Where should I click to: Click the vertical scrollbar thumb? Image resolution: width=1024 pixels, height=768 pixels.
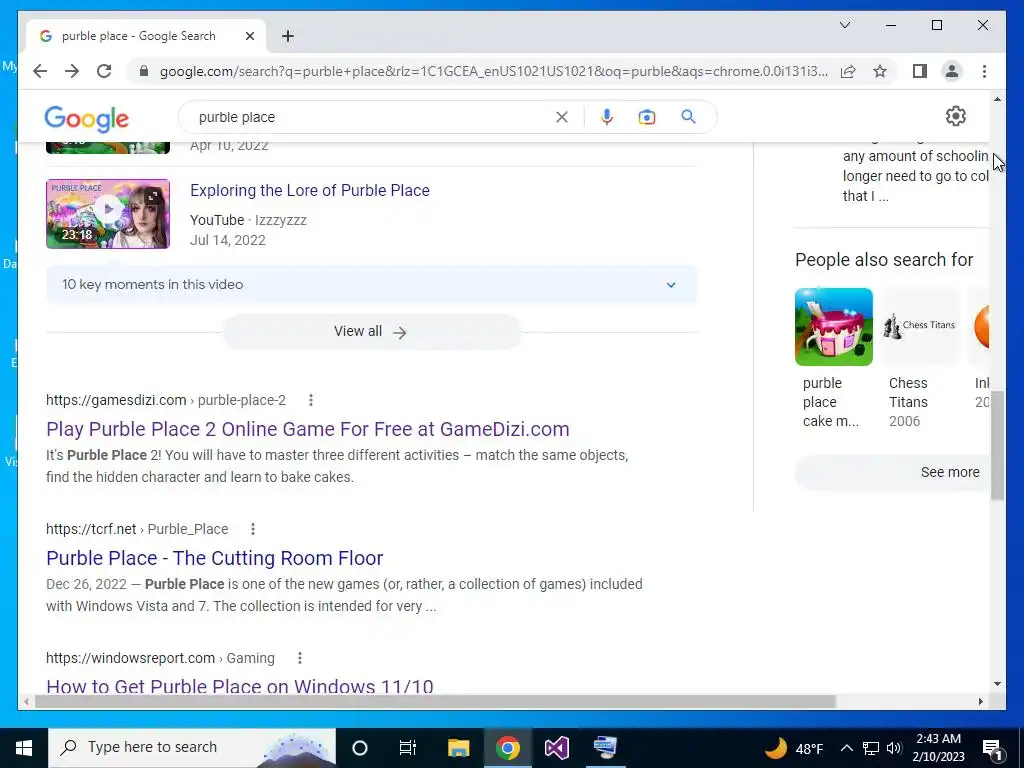[997, 446]
